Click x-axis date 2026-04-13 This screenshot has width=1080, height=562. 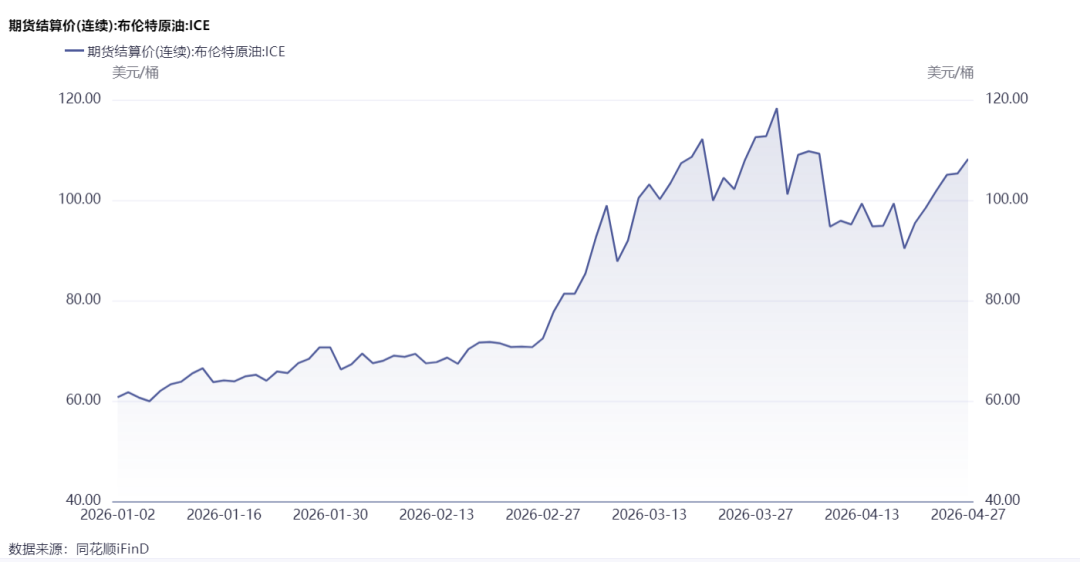pyautogui.click(x=862, y=515)
